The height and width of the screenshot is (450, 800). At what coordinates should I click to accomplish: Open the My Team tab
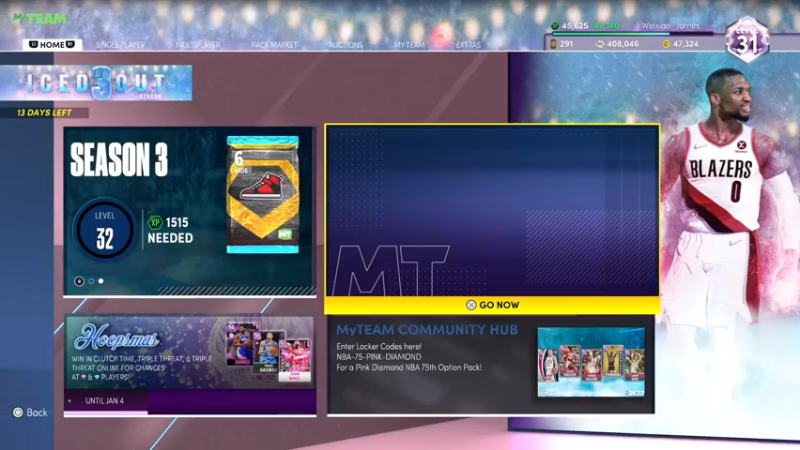(x=409, y=45)
